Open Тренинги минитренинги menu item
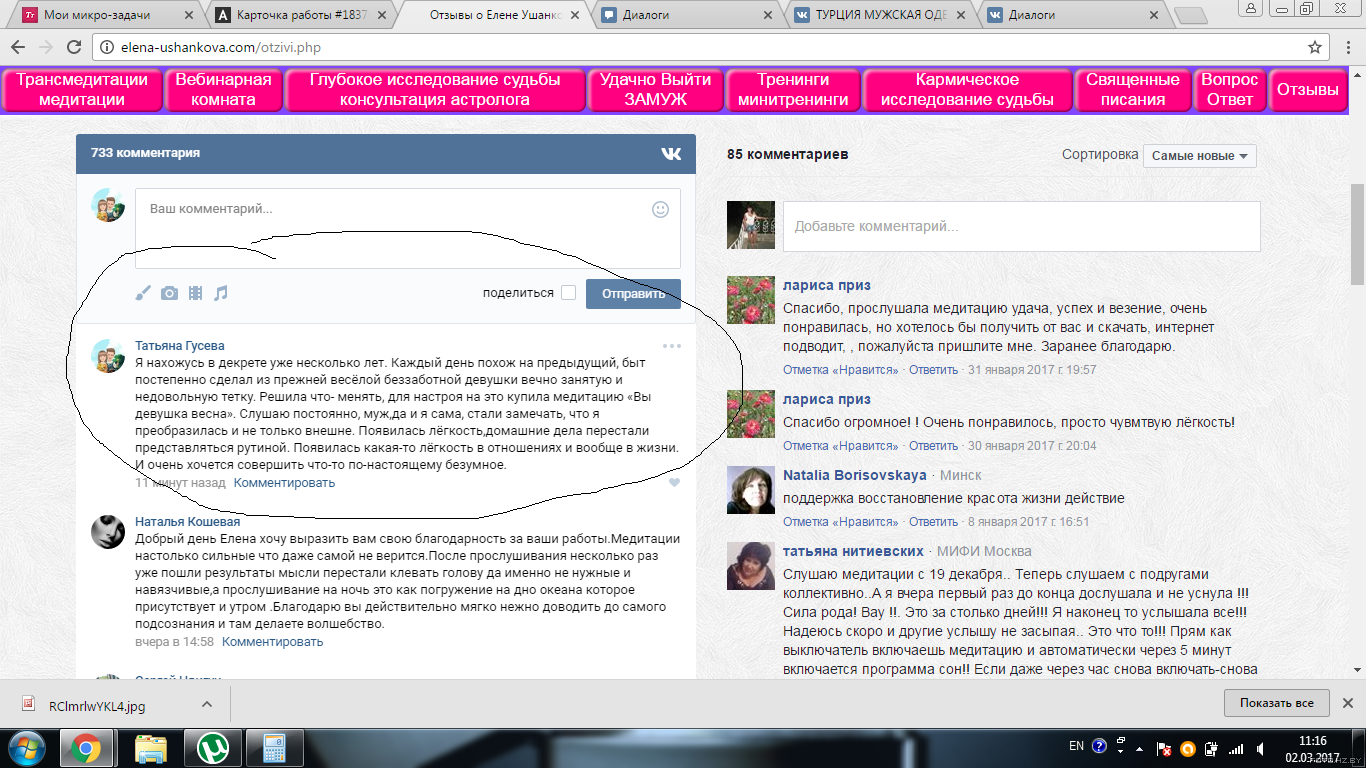The image size is (1366, 768). point(793,89)
